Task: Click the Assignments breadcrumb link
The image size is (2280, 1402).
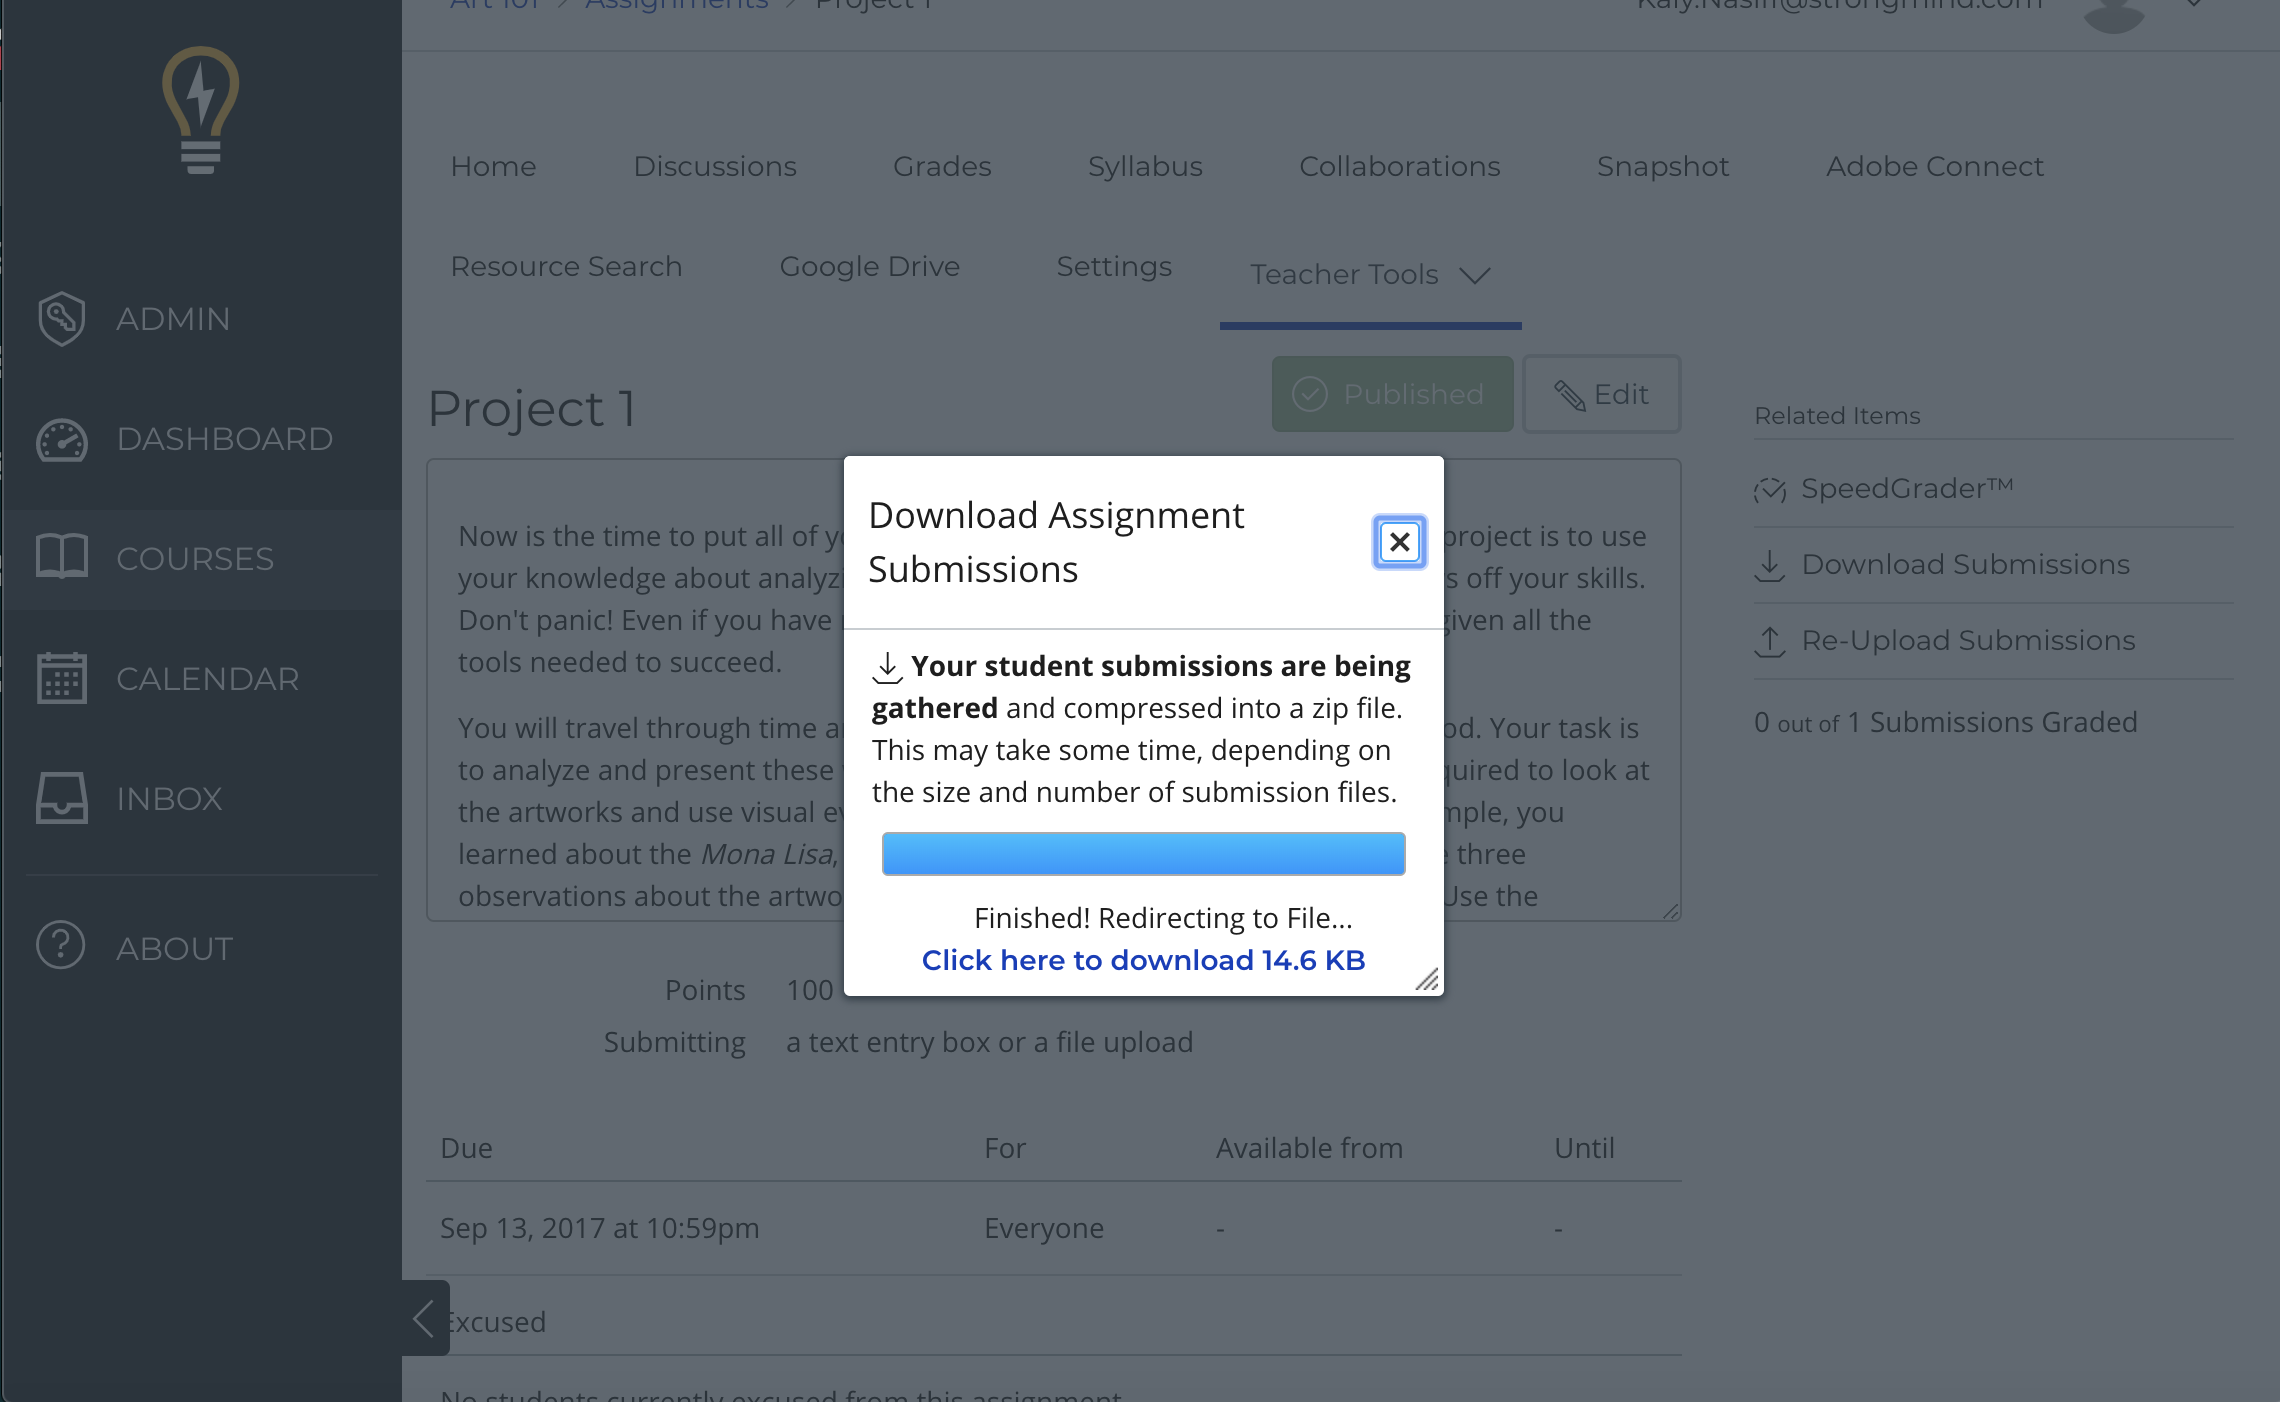Action: (676, 6)
